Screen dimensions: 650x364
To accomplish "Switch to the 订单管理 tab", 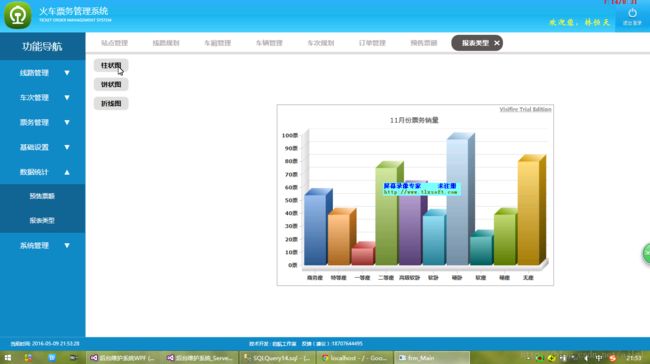I will 372,43.
